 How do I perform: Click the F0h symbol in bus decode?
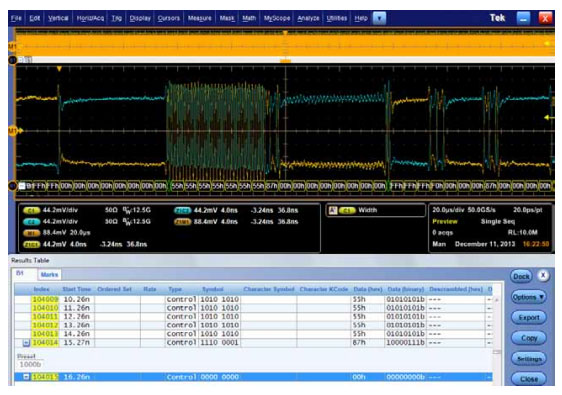[437, 186]
